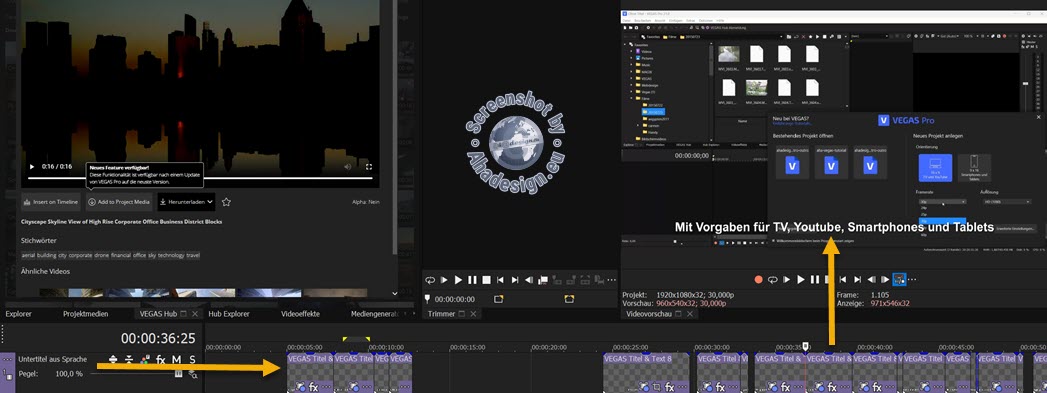Image resolution: width=1047 pixels, height=393 pixels.
Task: Select the 'travel' keyword tag
Action: [193, 255]
